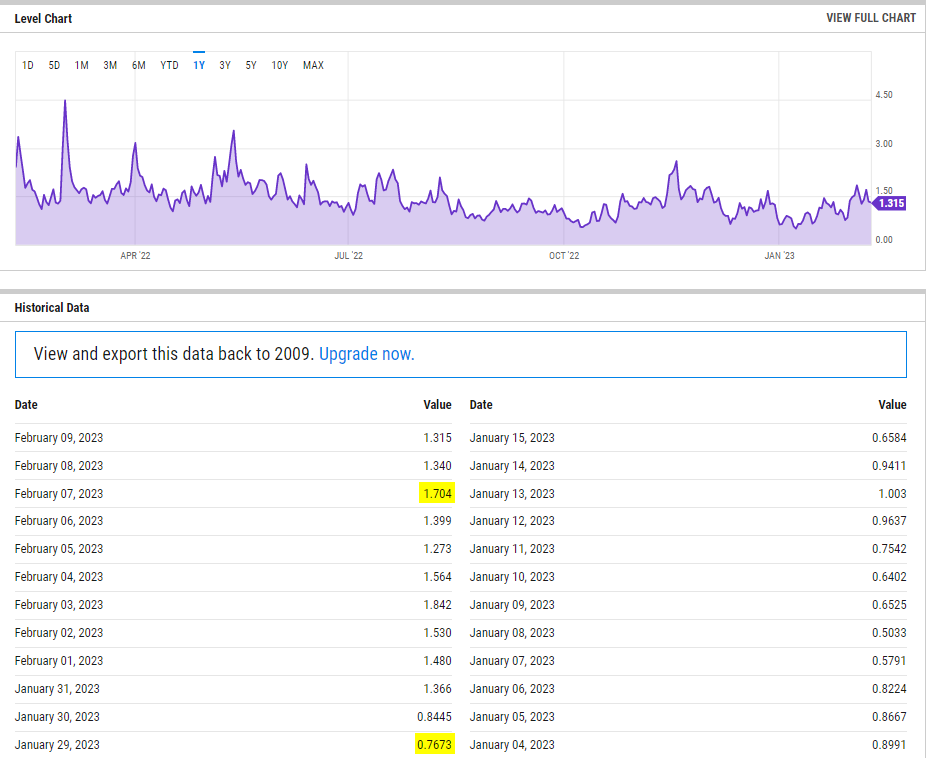Click the January 13, 2023 date cell
926x758 pixels.
(512, 493)
